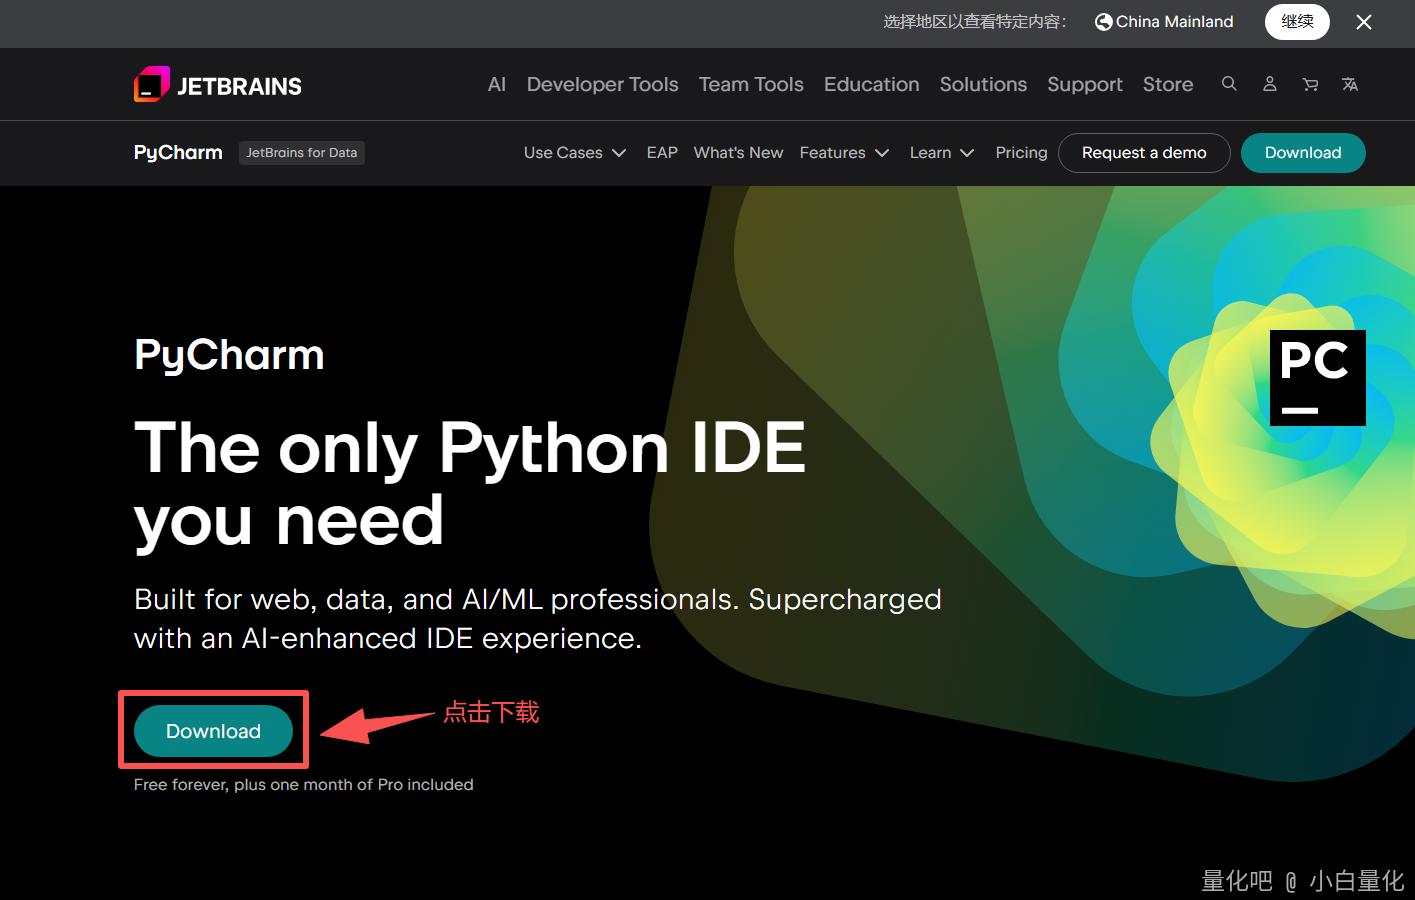Click the Request a demo button

[1144, 153]
